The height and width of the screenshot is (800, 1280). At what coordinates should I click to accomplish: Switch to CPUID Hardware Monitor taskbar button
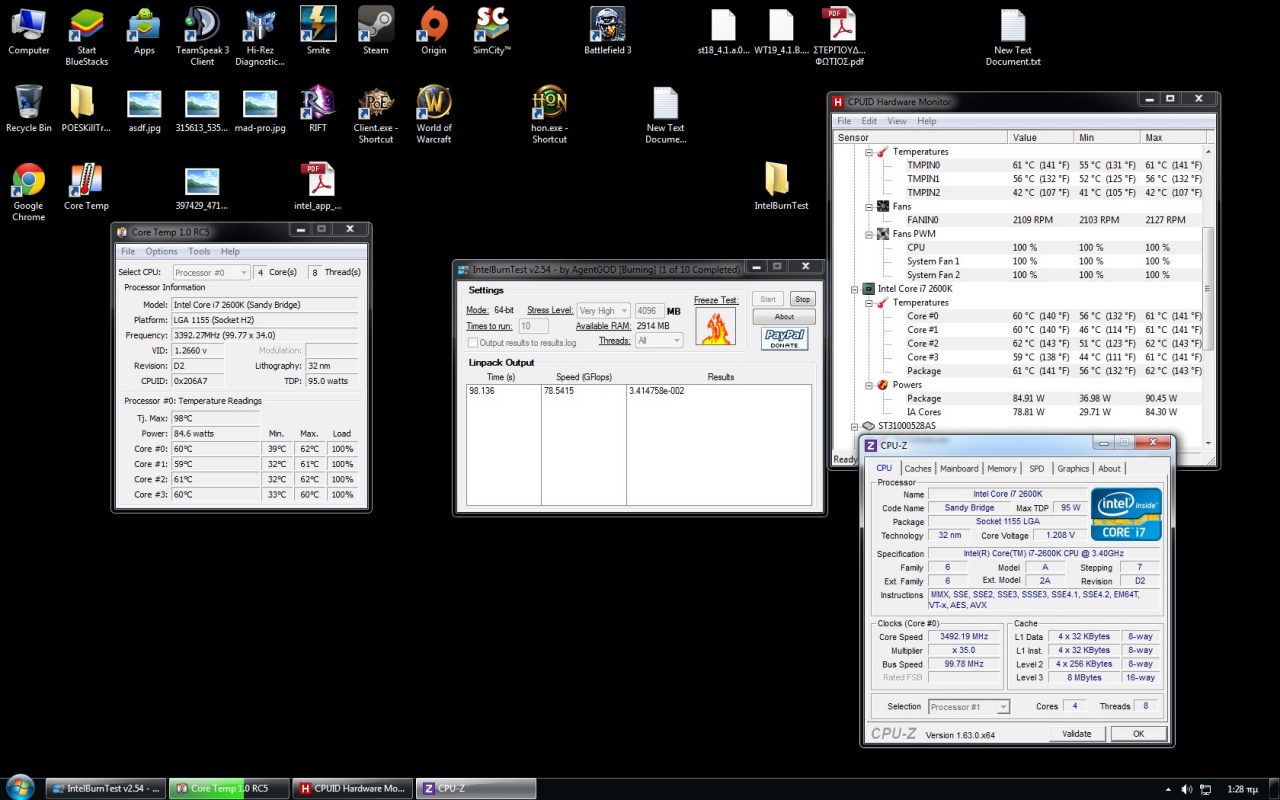point(353,788)
